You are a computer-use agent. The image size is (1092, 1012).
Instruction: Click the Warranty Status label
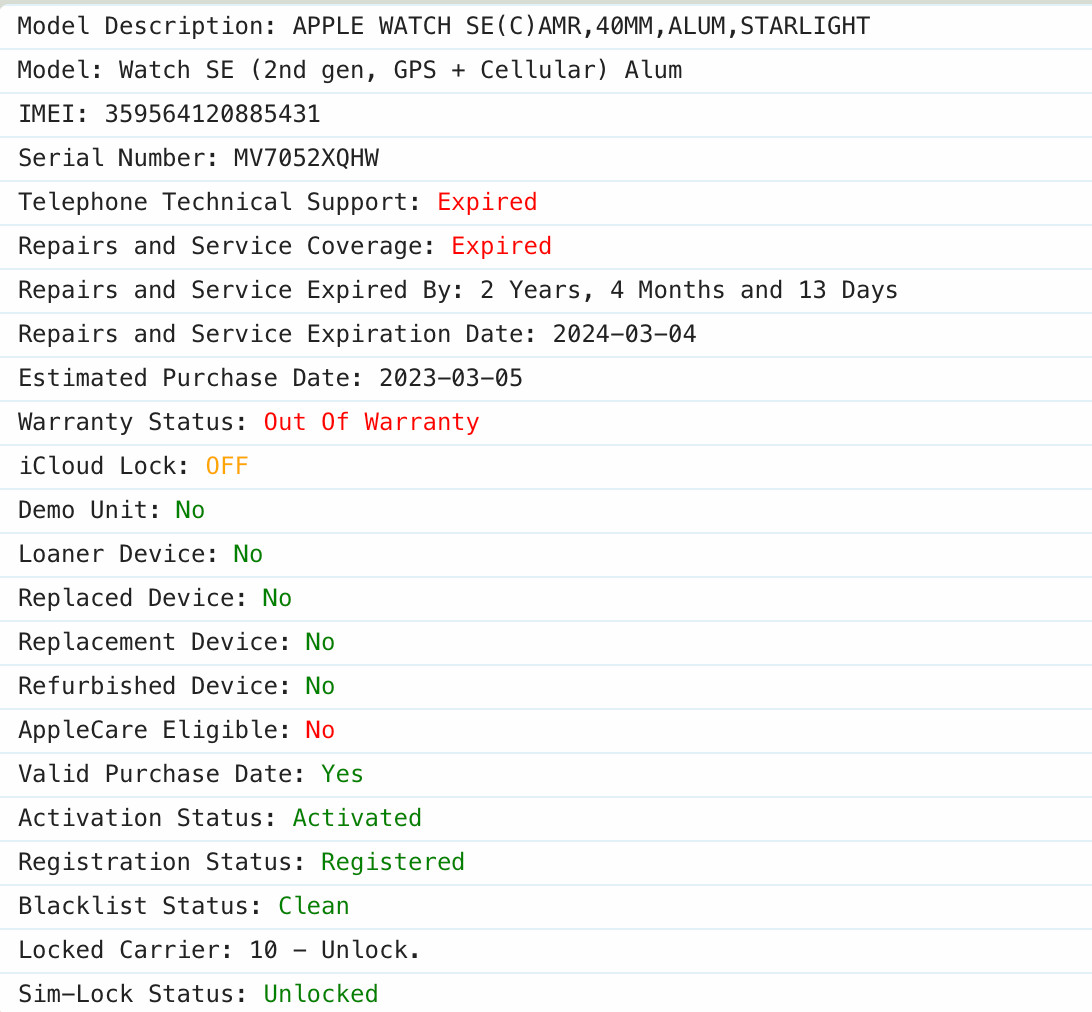[x=133, y=422]
